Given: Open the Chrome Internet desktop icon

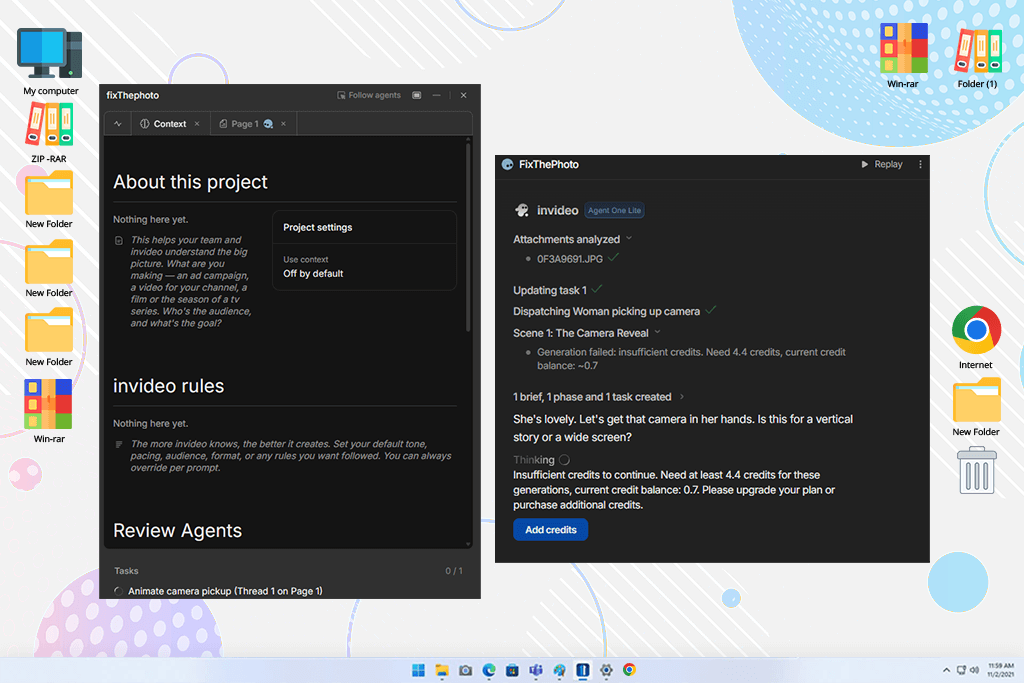Looking at the screenshot, I should coord(976,338).
